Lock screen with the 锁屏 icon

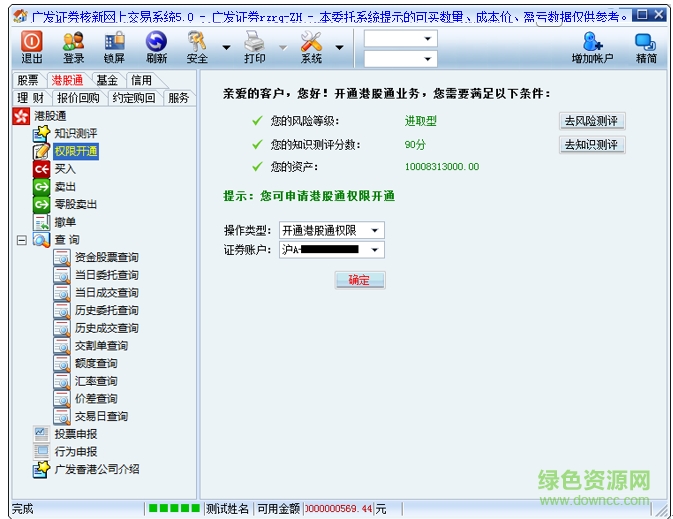[x=114, y=47]
